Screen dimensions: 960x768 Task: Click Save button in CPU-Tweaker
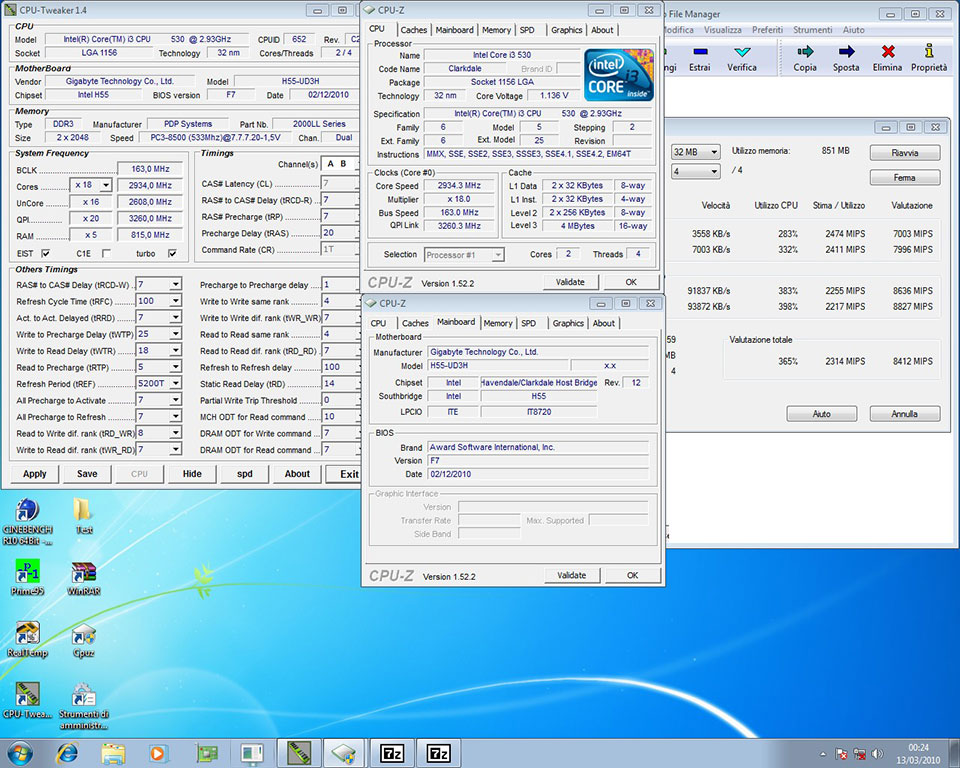[x=87, y=474]
